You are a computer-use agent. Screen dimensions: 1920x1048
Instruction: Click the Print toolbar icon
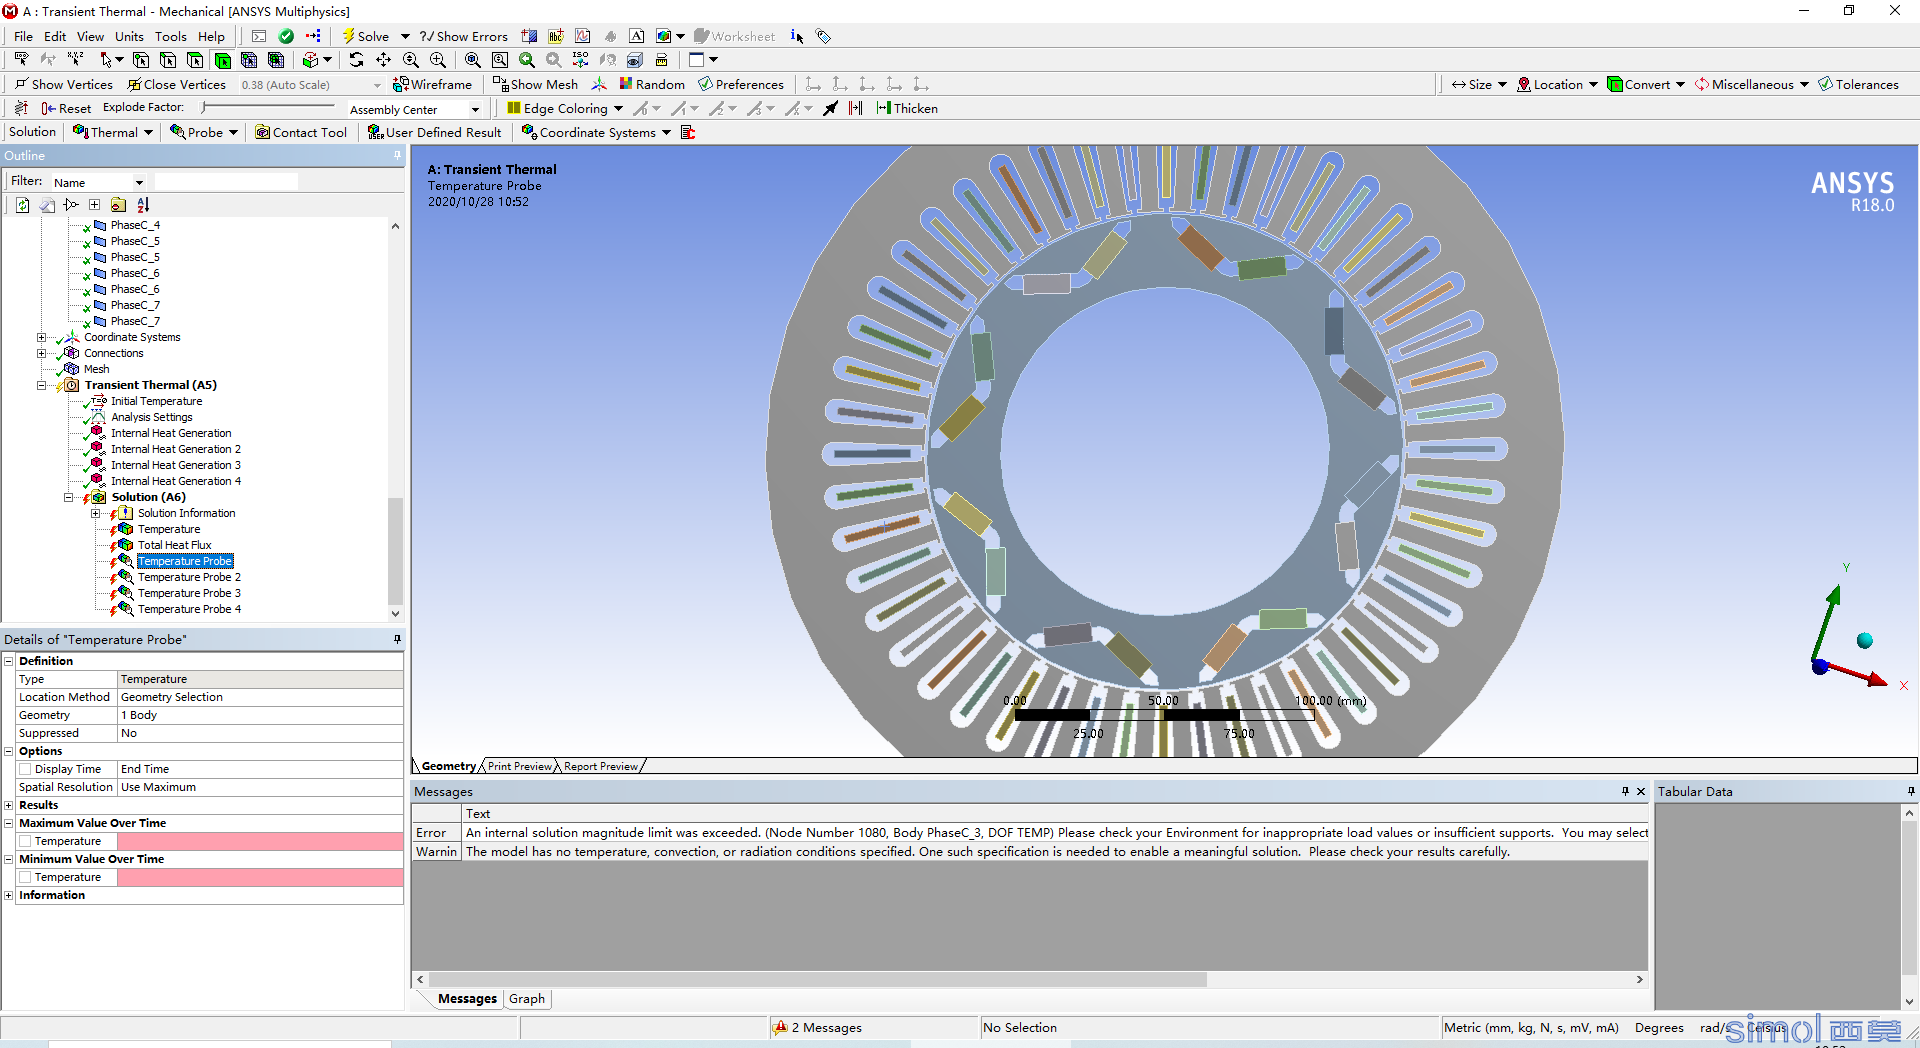pyautogui.click(x=661, y=60)
